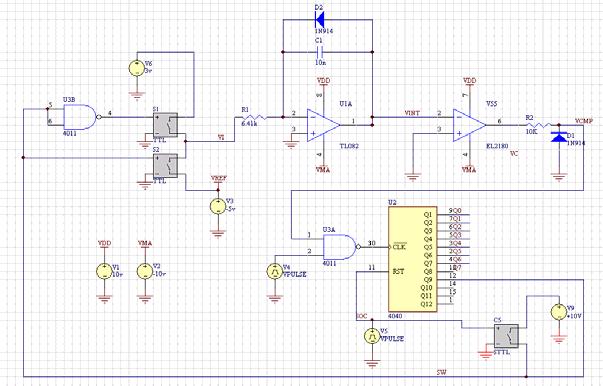Select the U3A NAND gate symbol
The width and height of the screenshot is (603, 386).
[x=342, y=247]
